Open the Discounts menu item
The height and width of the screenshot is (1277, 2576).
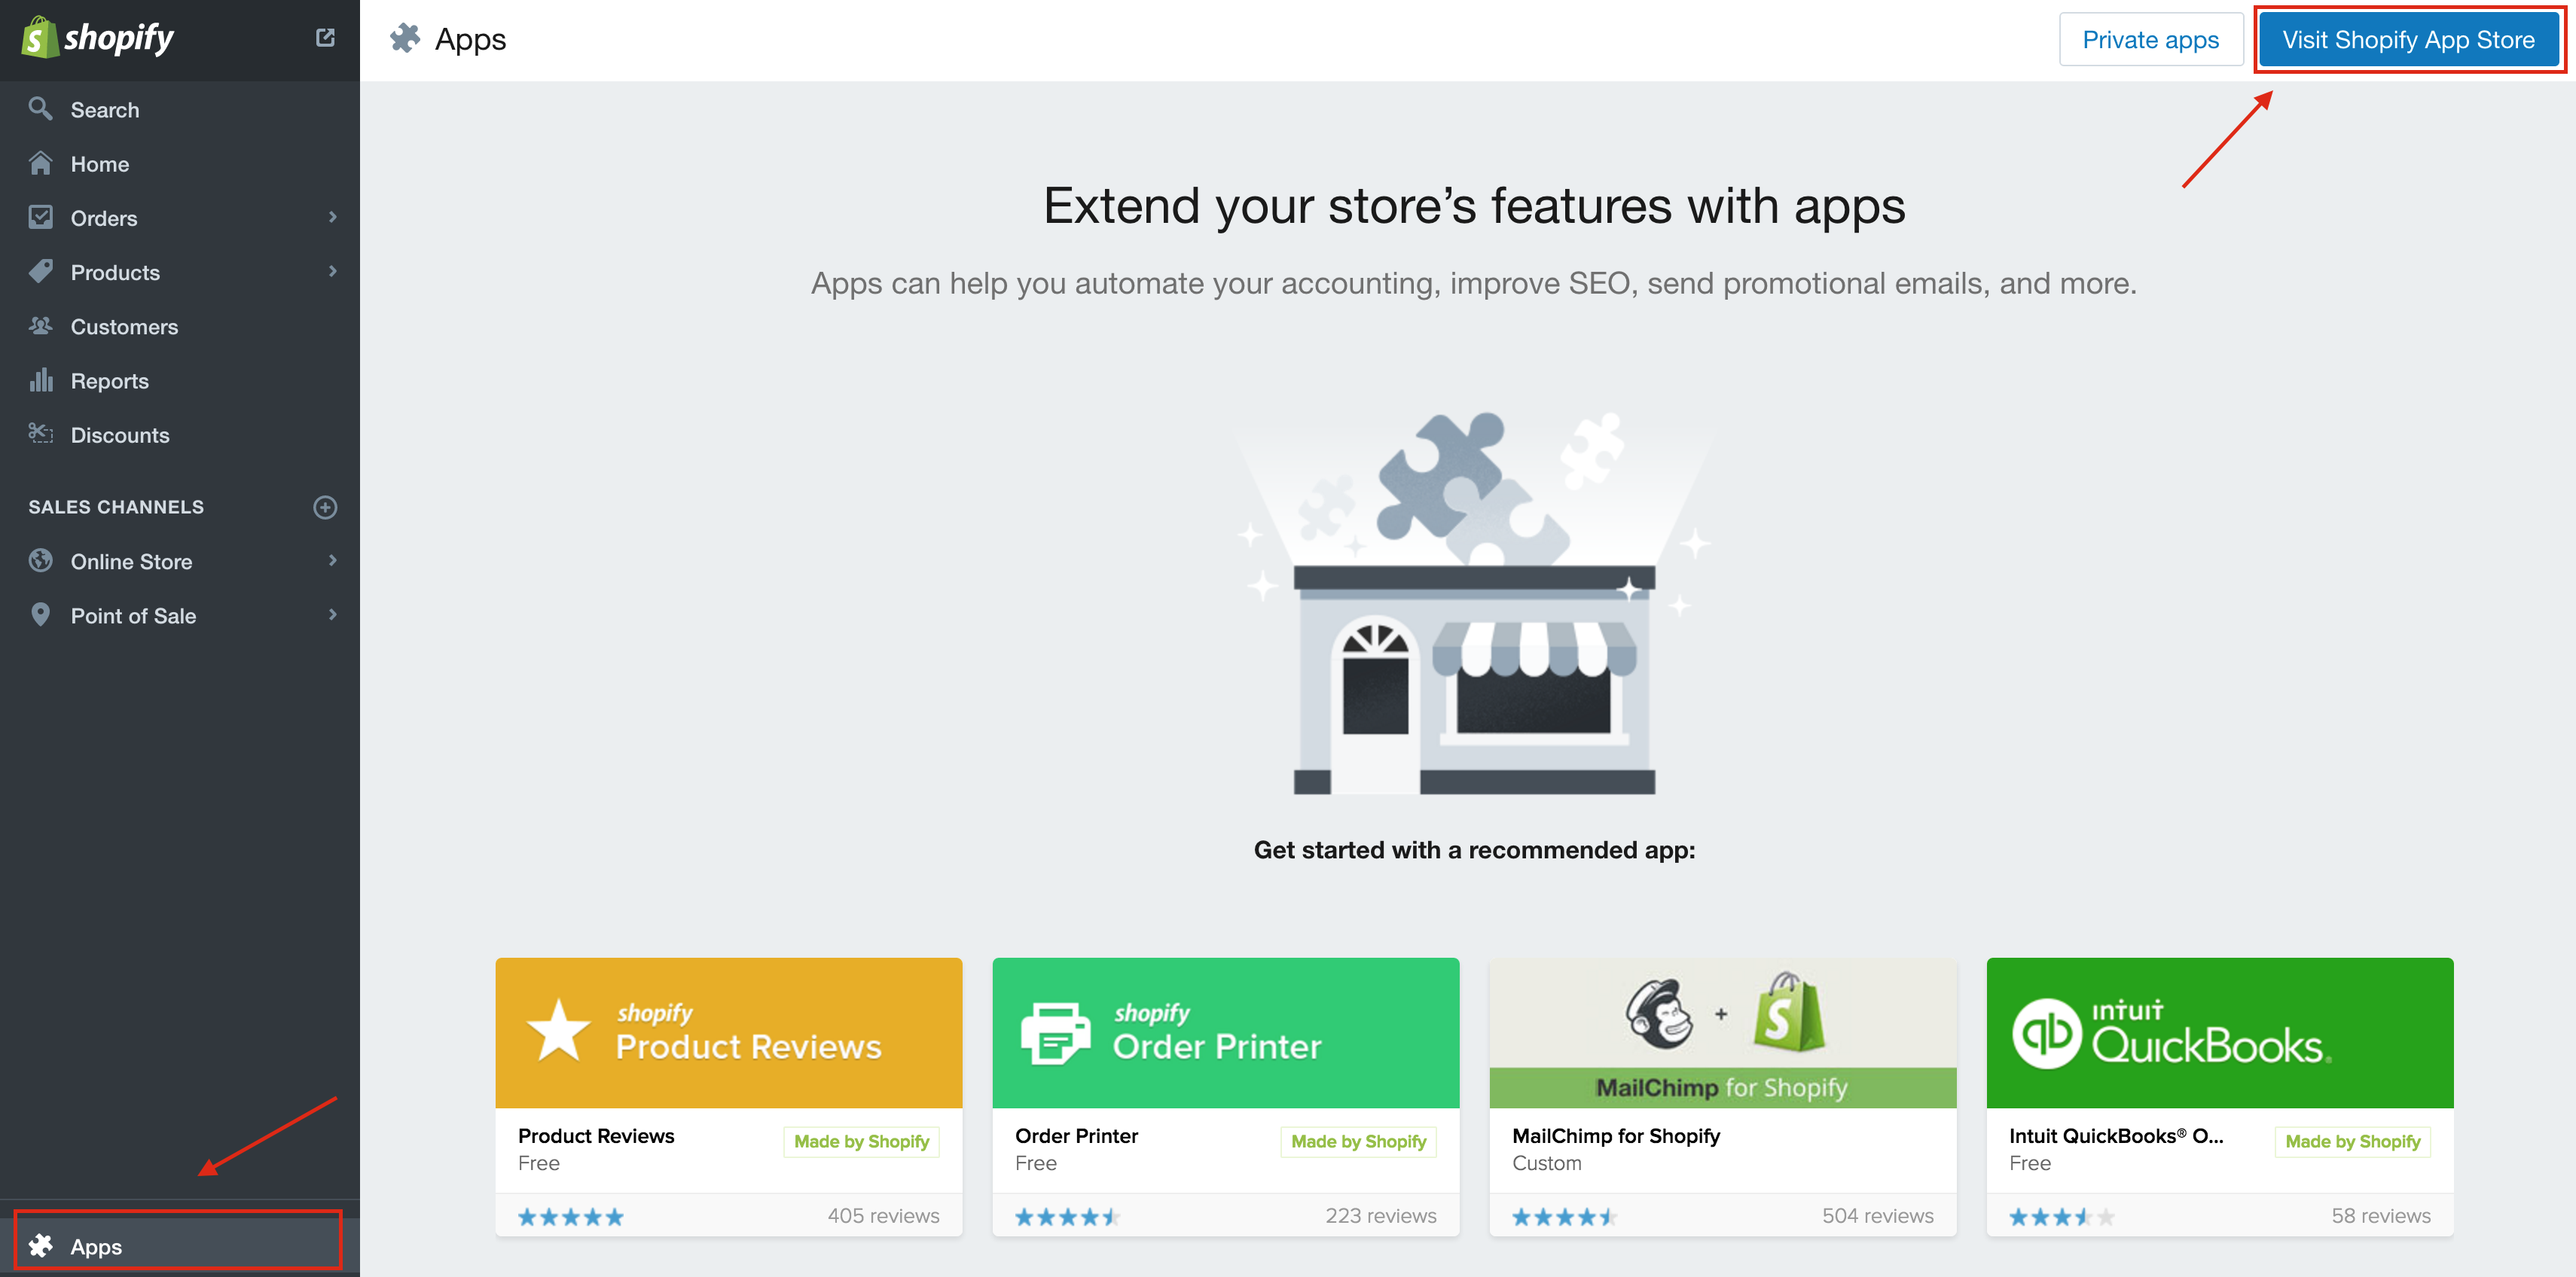pos(180,434)
